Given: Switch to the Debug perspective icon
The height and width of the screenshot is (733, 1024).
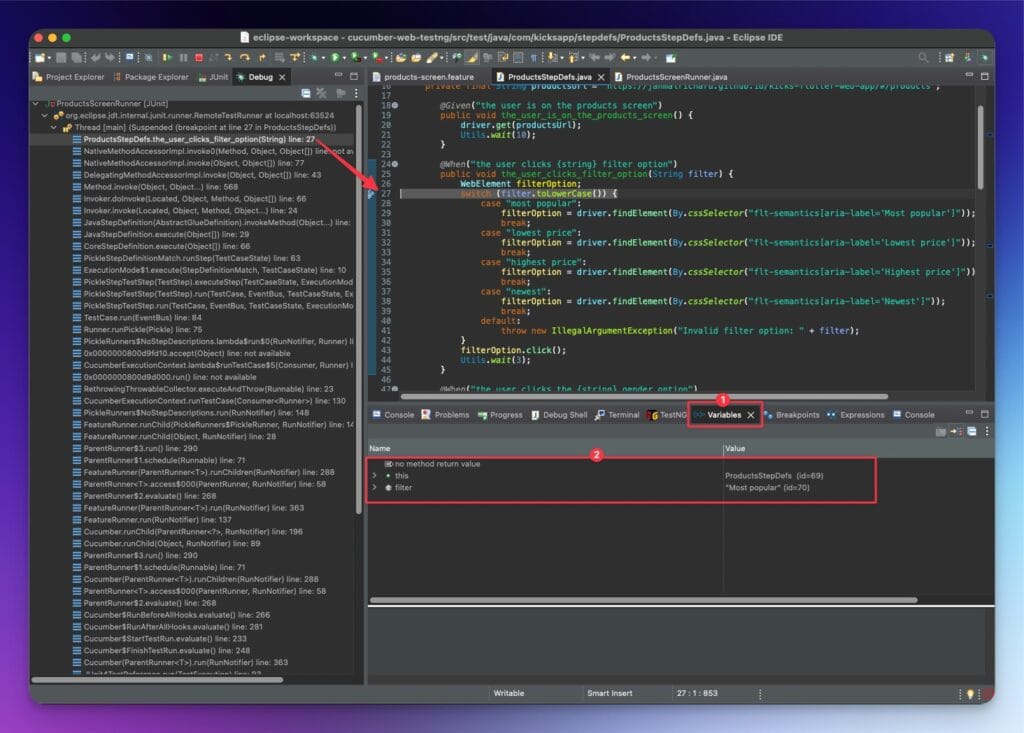Looking at the screenshot, I should (x=985, y=57).
